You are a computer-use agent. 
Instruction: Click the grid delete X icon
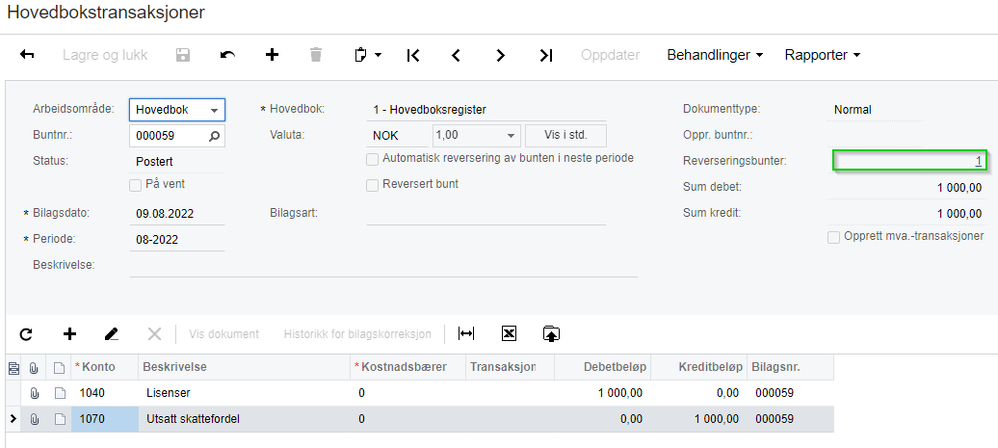pyautogui.click(x=155, y=334)
